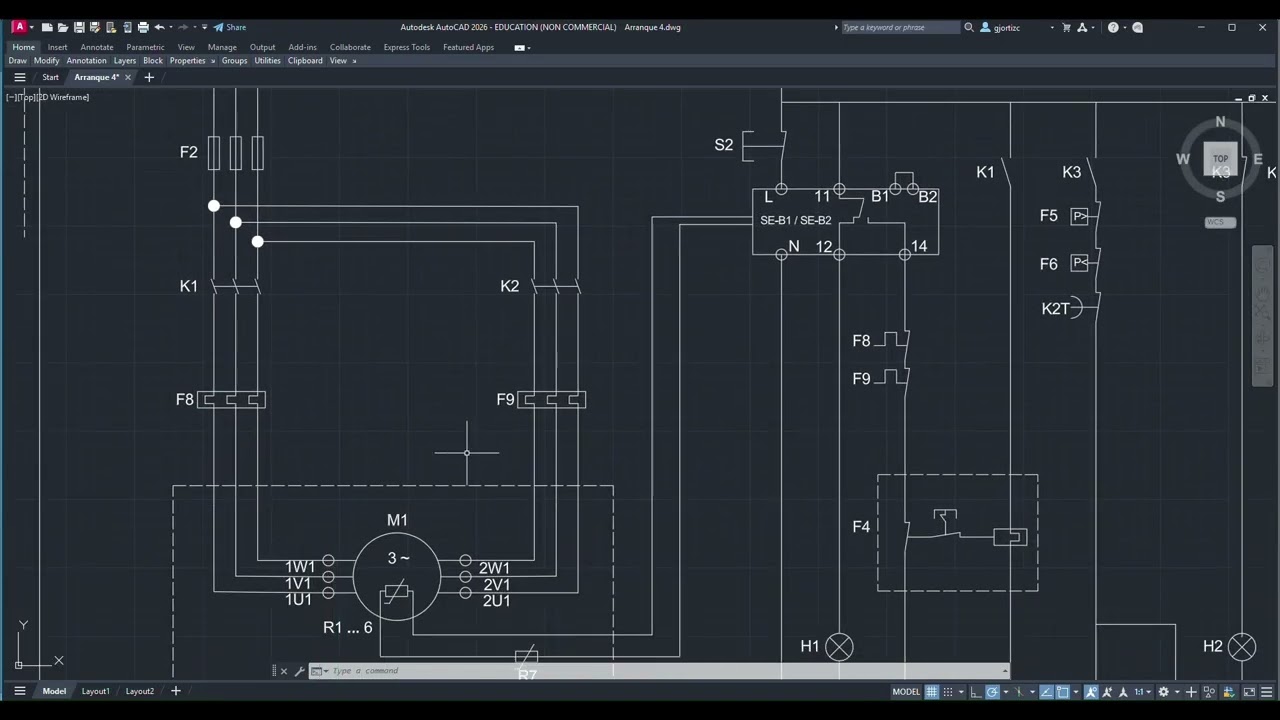
Task: Toggle Object Snap in the status bar
Action: coord(1063,692)
